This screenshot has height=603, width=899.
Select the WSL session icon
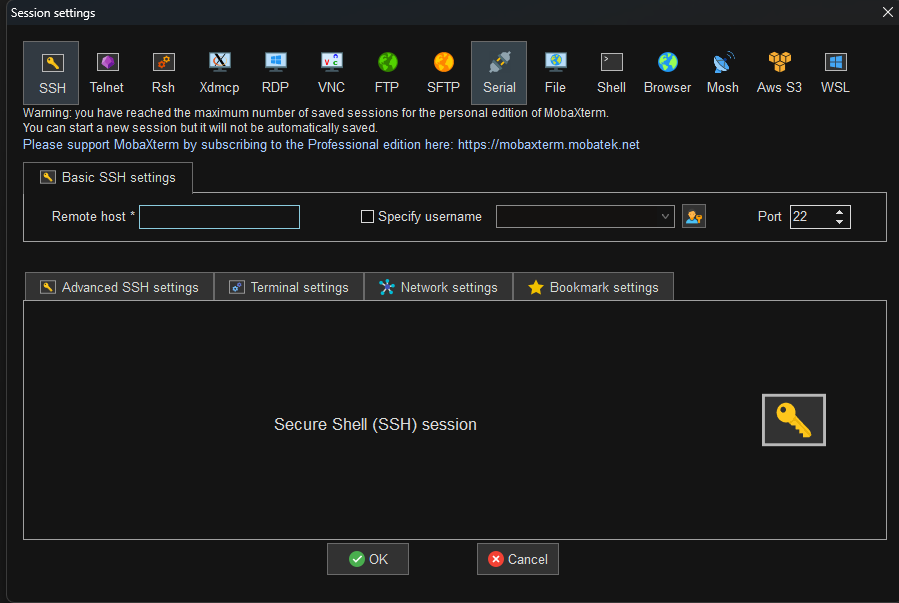click(835, 73)
